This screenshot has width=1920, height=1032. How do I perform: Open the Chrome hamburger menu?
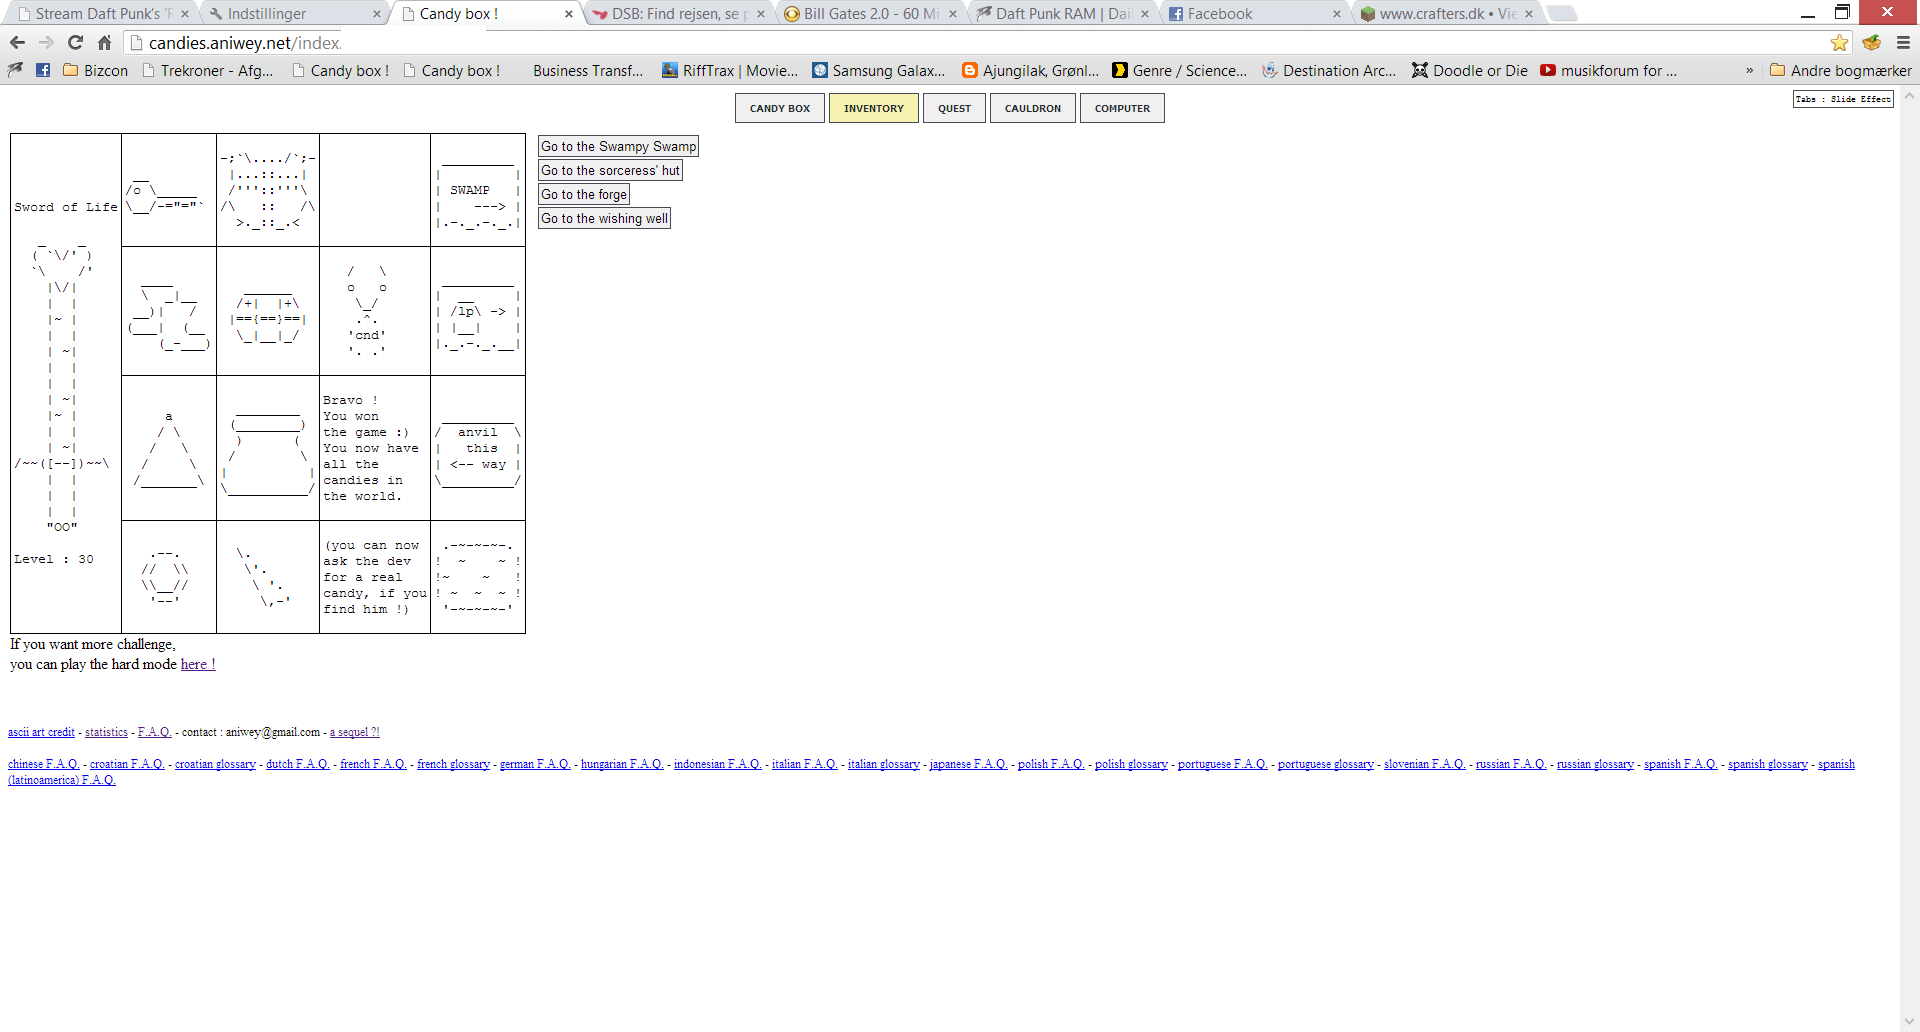click(1903, 42)
